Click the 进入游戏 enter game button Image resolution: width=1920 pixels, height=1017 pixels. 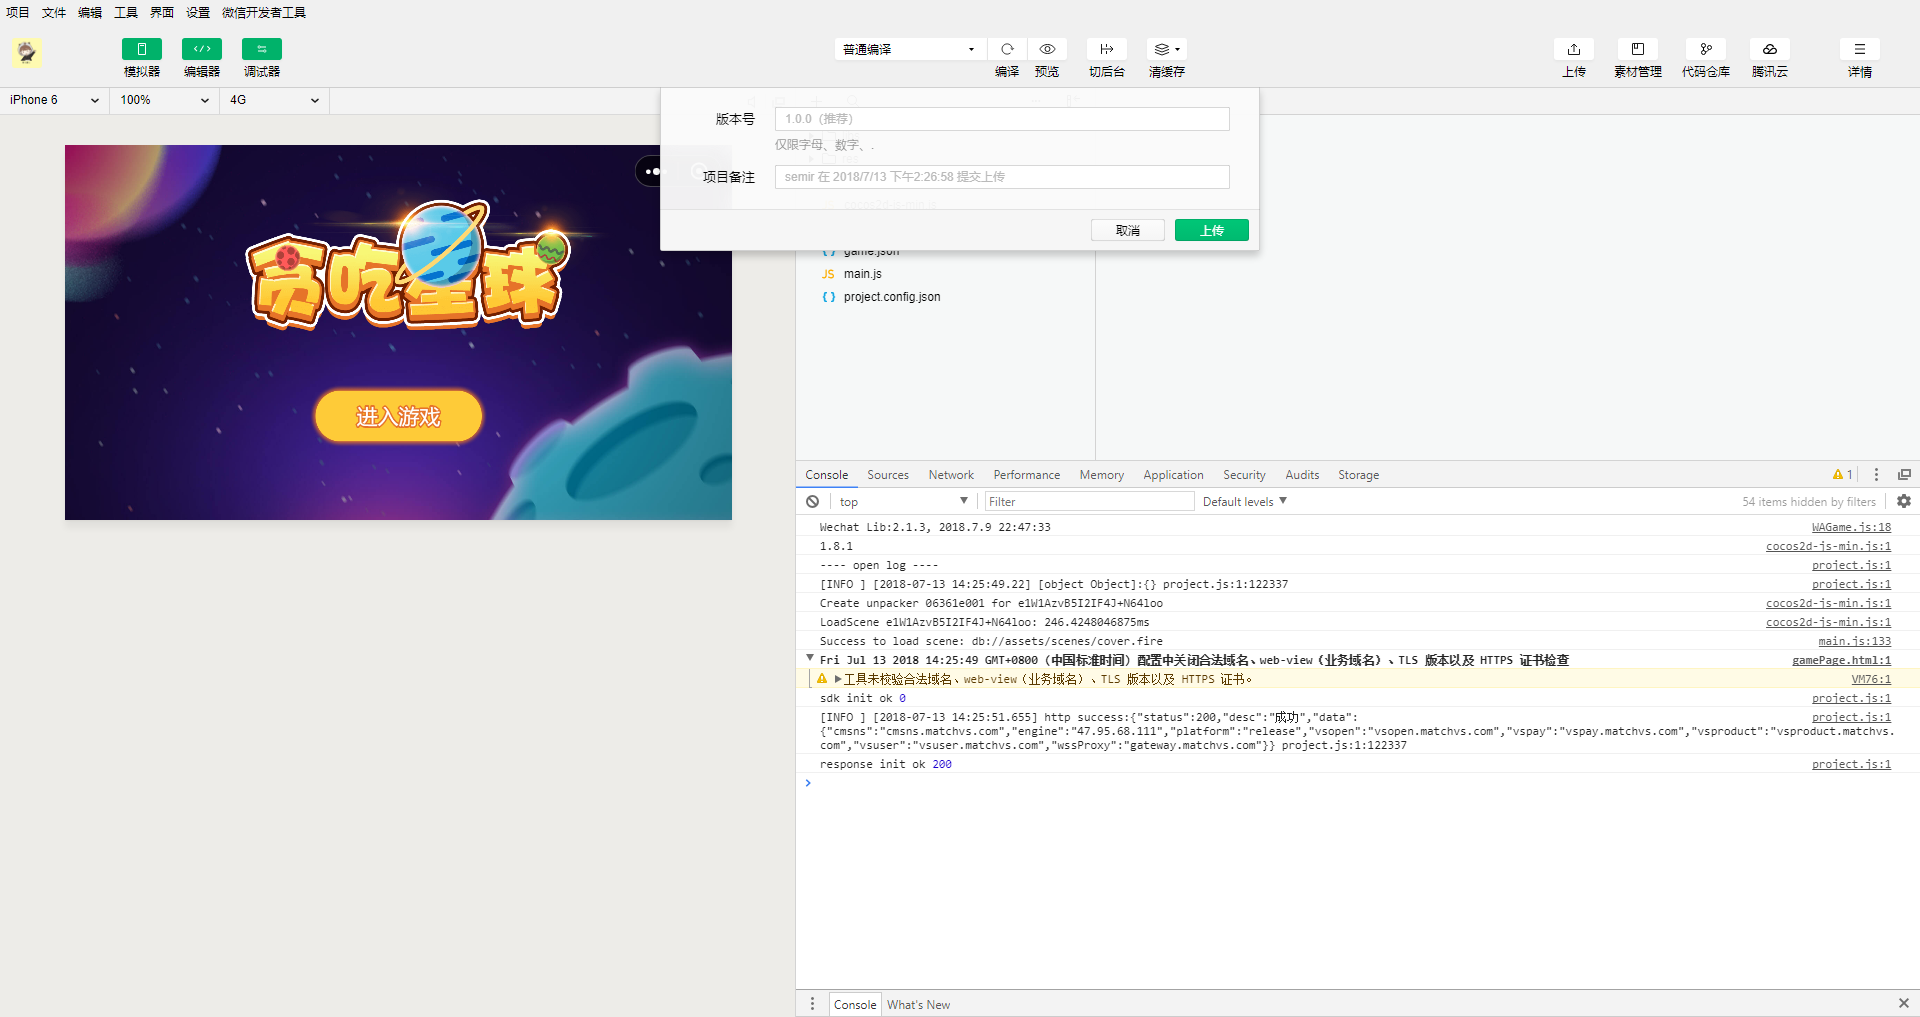(398, 416)
